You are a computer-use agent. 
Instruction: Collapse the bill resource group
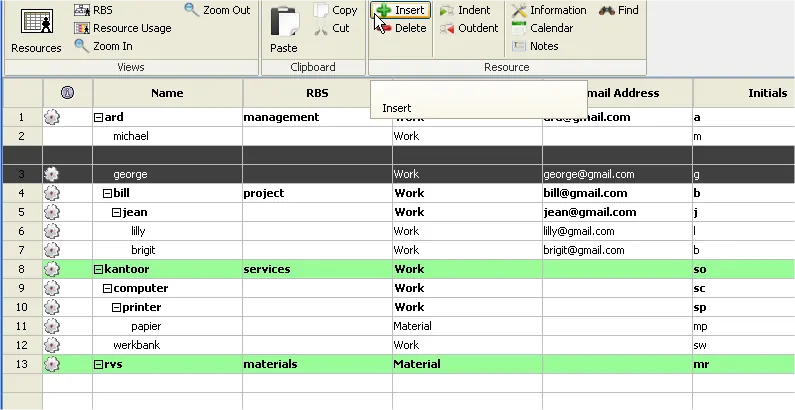tap(107, 194)
